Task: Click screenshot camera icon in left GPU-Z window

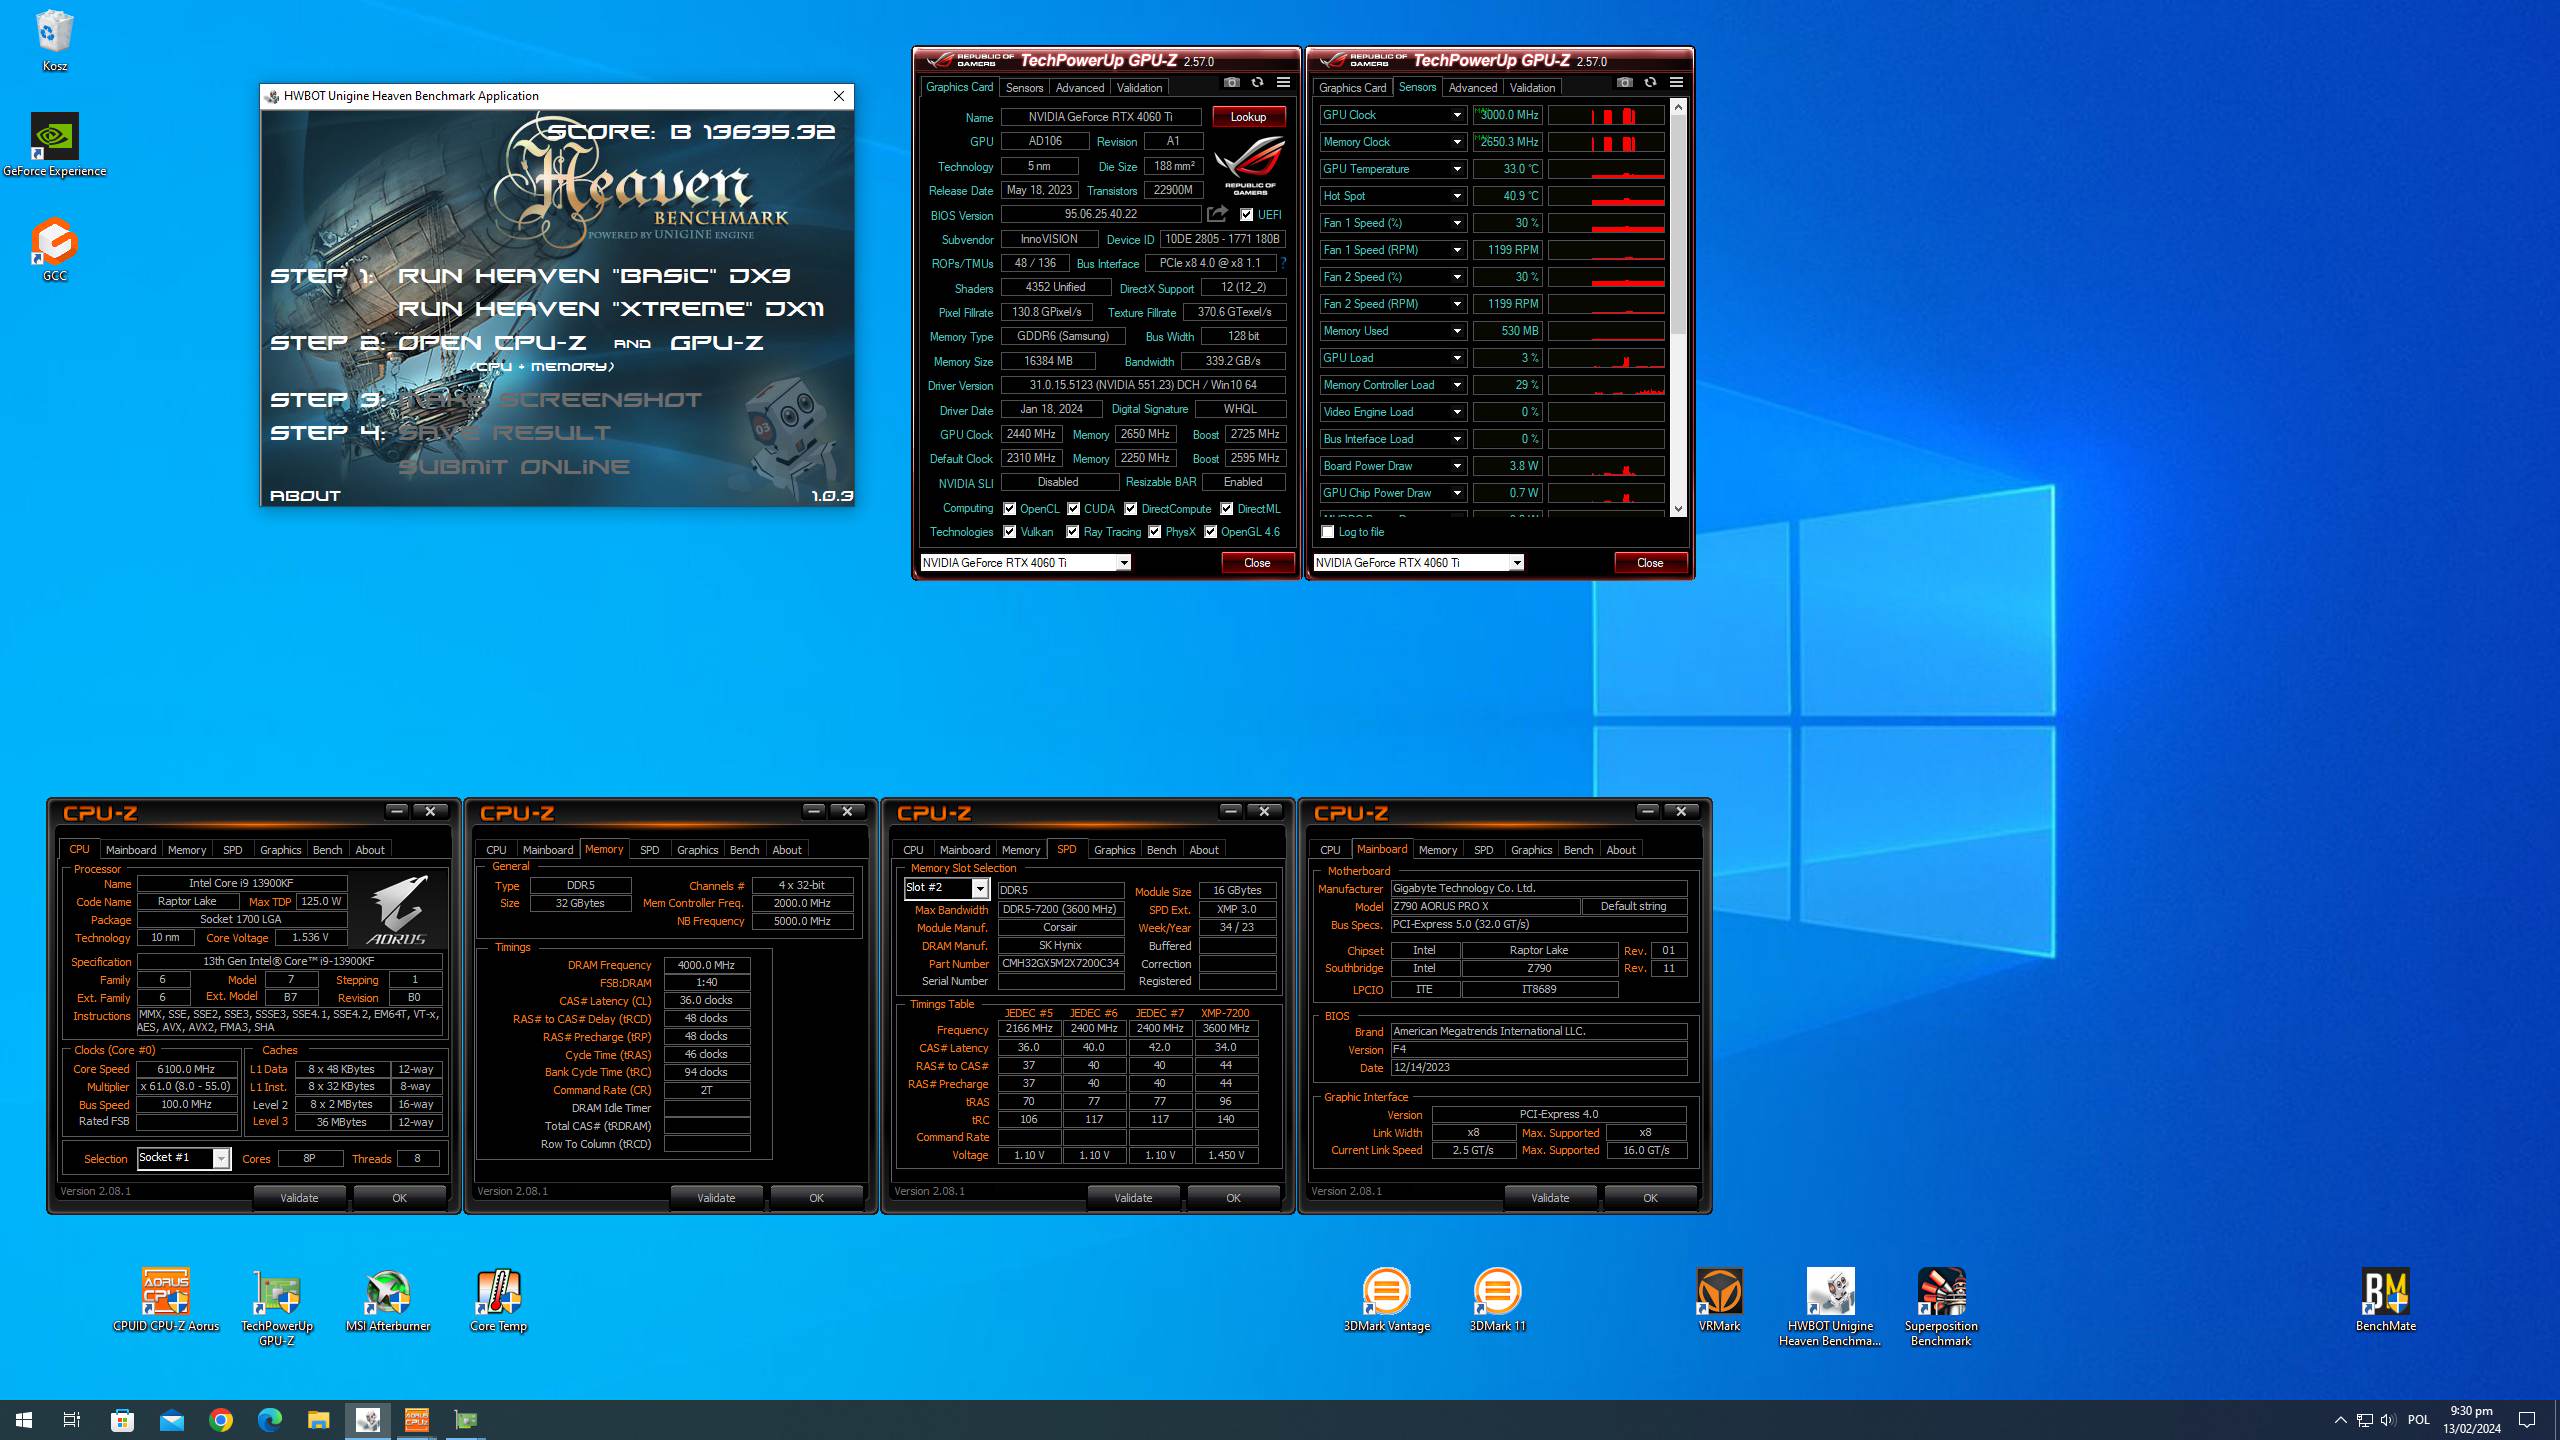Action: 1231,83
